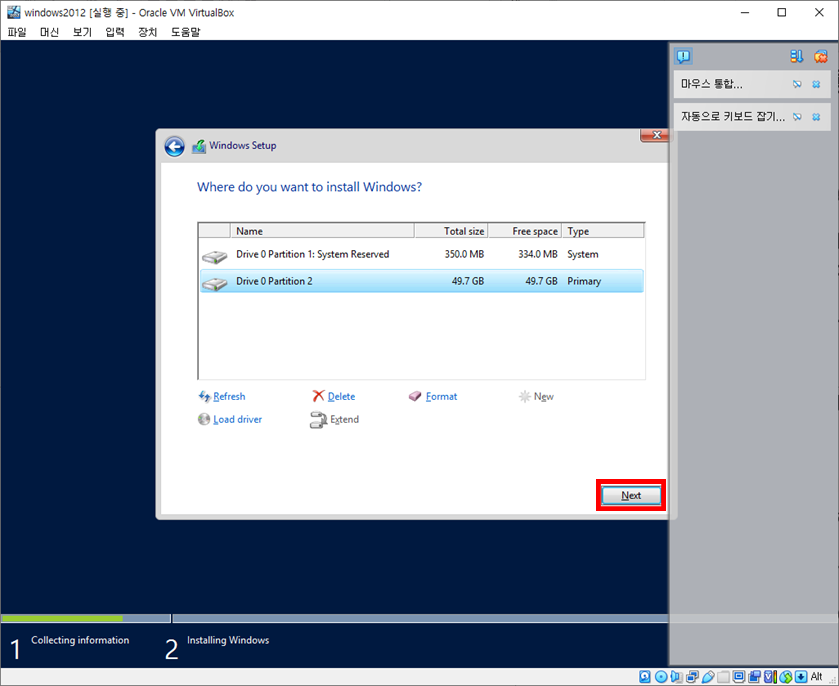This screenshot has width=839, height=686.
Task: Click the delete all notifications icon
Action: click(821, 56)
